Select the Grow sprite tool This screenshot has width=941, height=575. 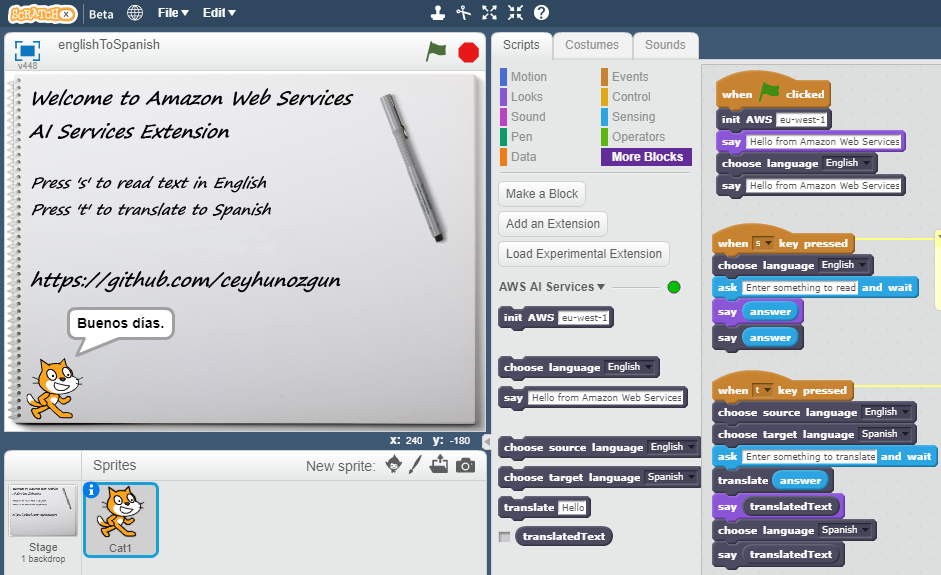point(490,13)
